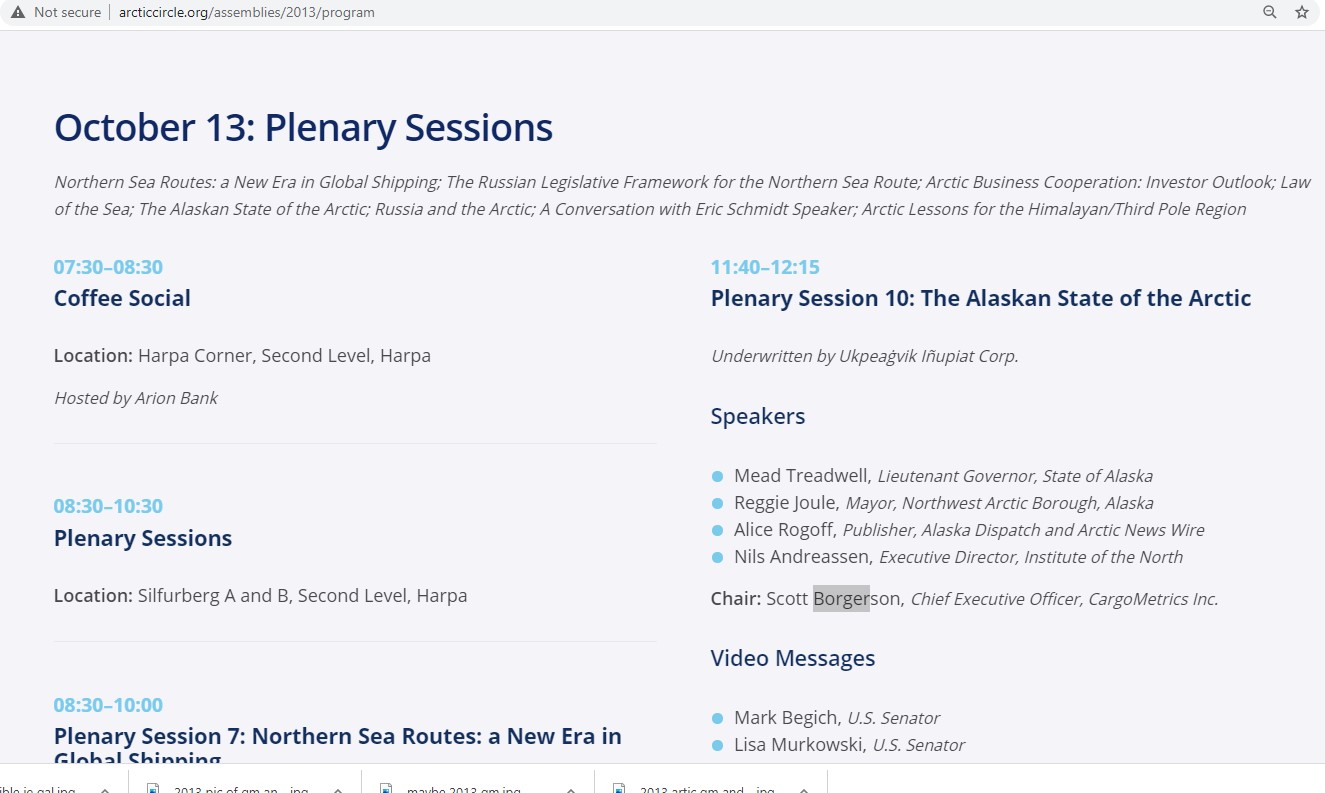
Task: Expand chevron for "2013 artic gm and" download
Action: (803, 789)
